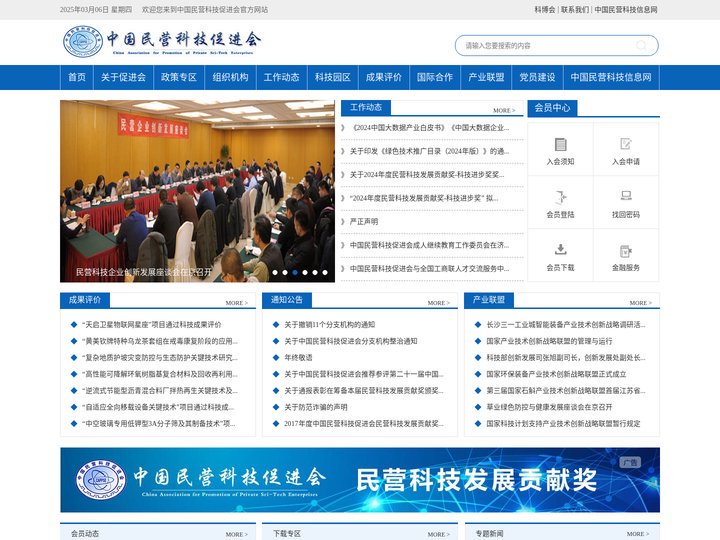This screenshot has height=540, width=720.
Task: Select the first carousel dot
Action: tap(275, 272)
